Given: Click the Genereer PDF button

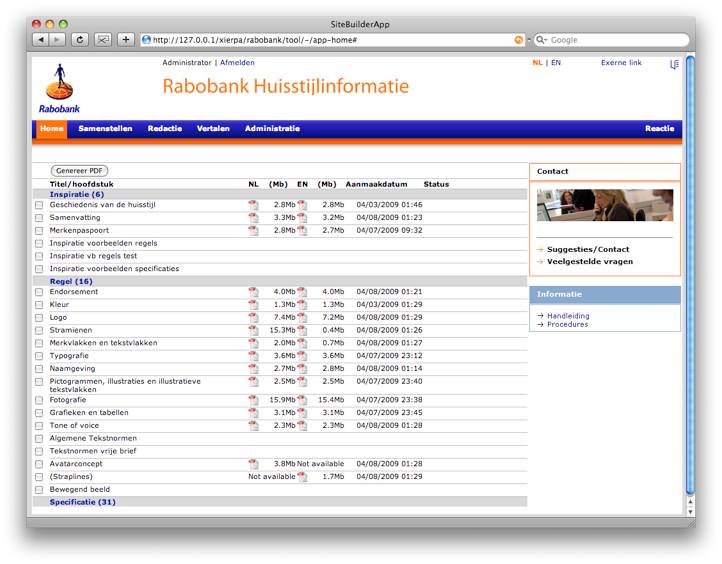Looking at the screenshot, I should click(79, 171).
